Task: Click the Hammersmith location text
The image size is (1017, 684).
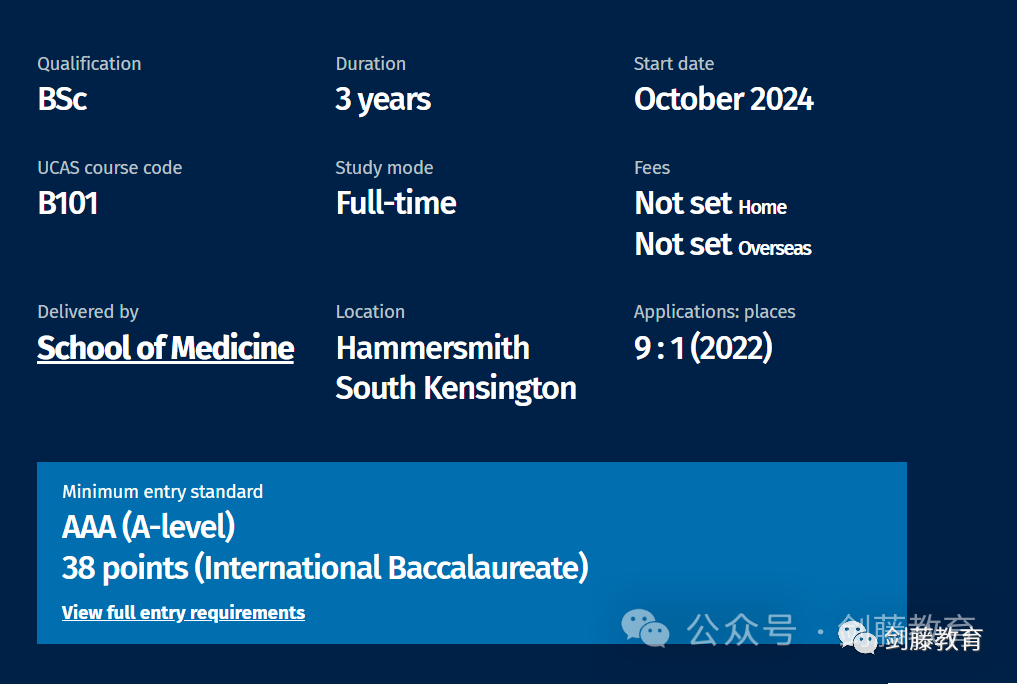Action: point(433,348)
